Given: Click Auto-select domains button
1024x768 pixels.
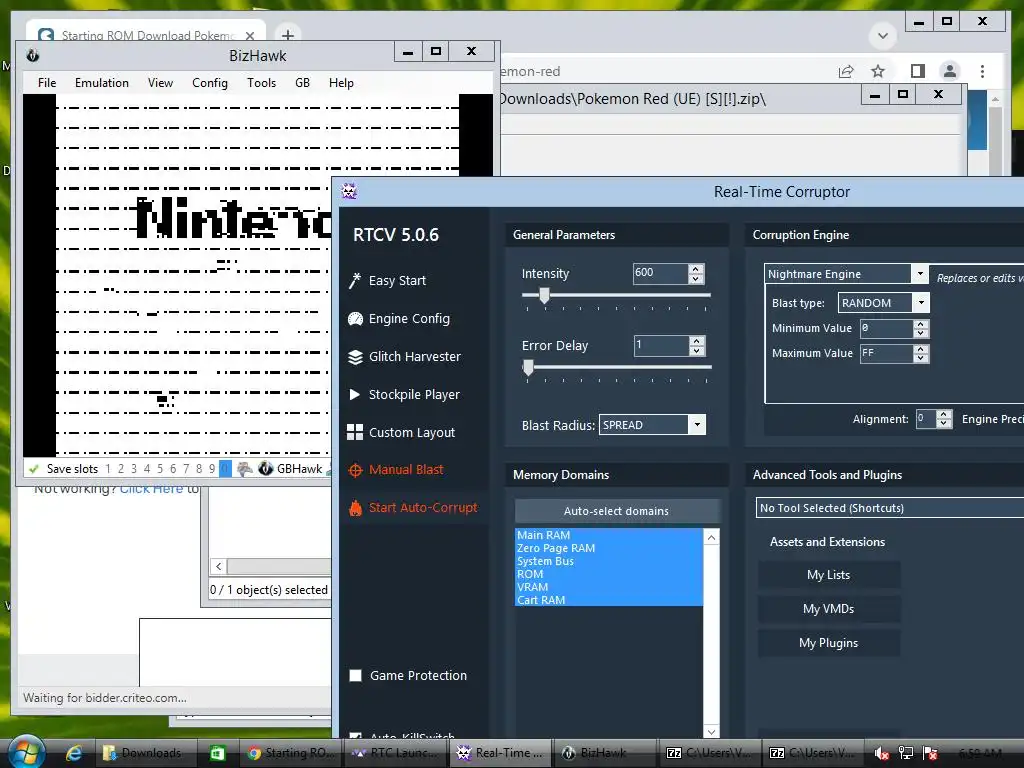Looking at the screenshot, I should pyautogui.click(x=616, y=511).
